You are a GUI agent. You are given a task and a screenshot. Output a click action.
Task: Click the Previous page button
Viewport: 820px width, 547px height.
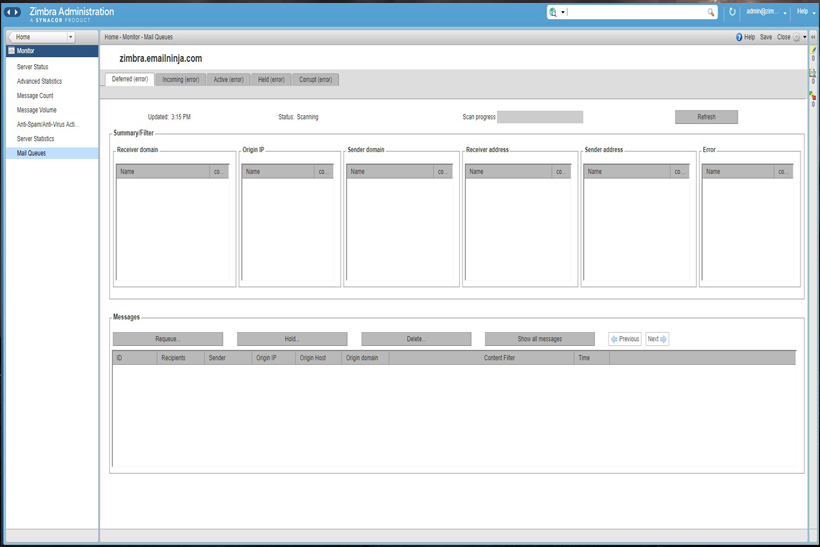[625, 339]
